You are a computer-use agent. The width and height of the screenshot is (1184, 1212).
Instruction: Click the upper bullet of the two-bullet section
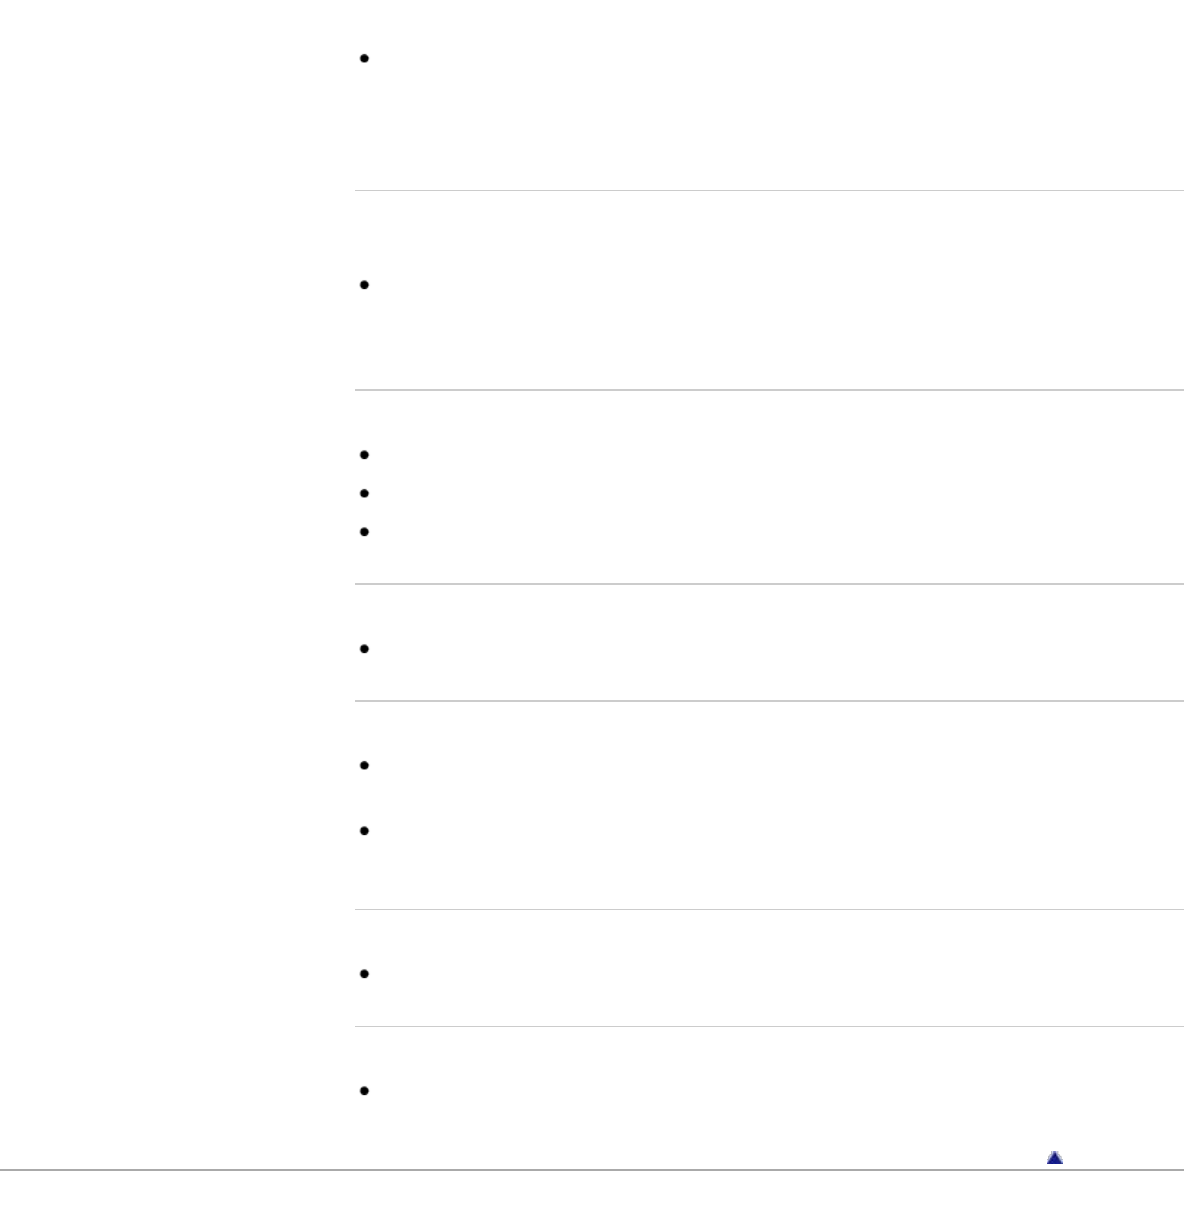(x=364, y=766)
